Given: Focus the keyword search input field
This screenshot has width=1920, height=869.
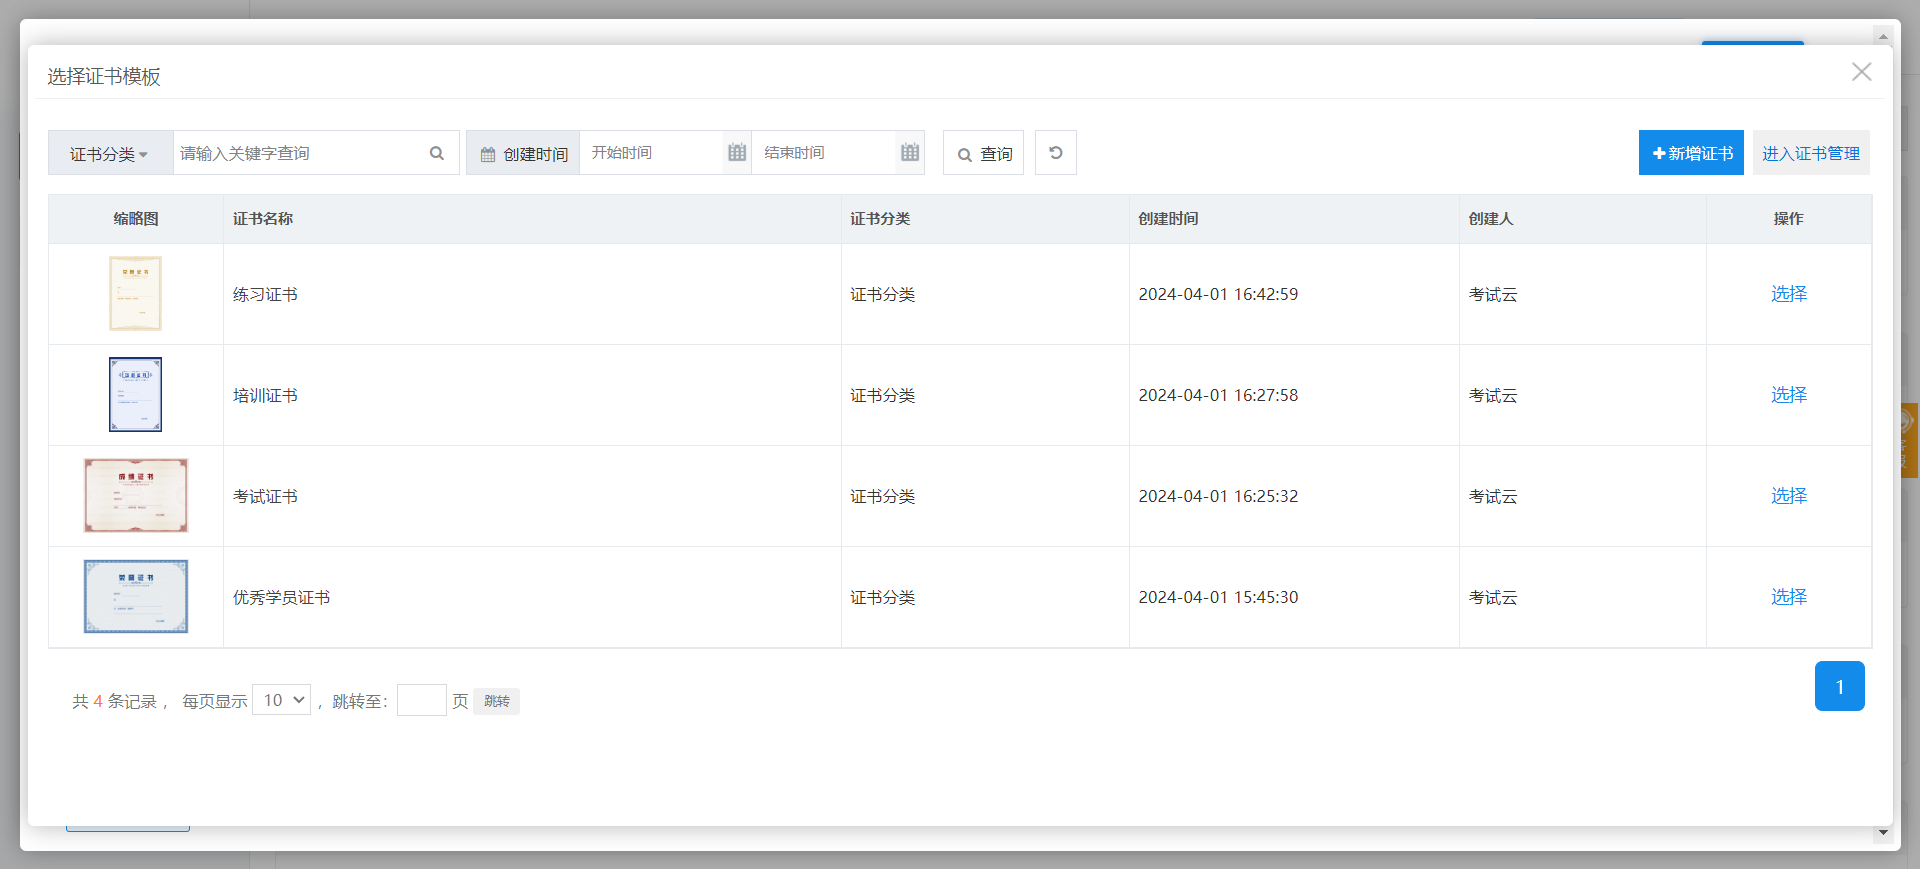Looking at the screenshot, I should point(300,153).
